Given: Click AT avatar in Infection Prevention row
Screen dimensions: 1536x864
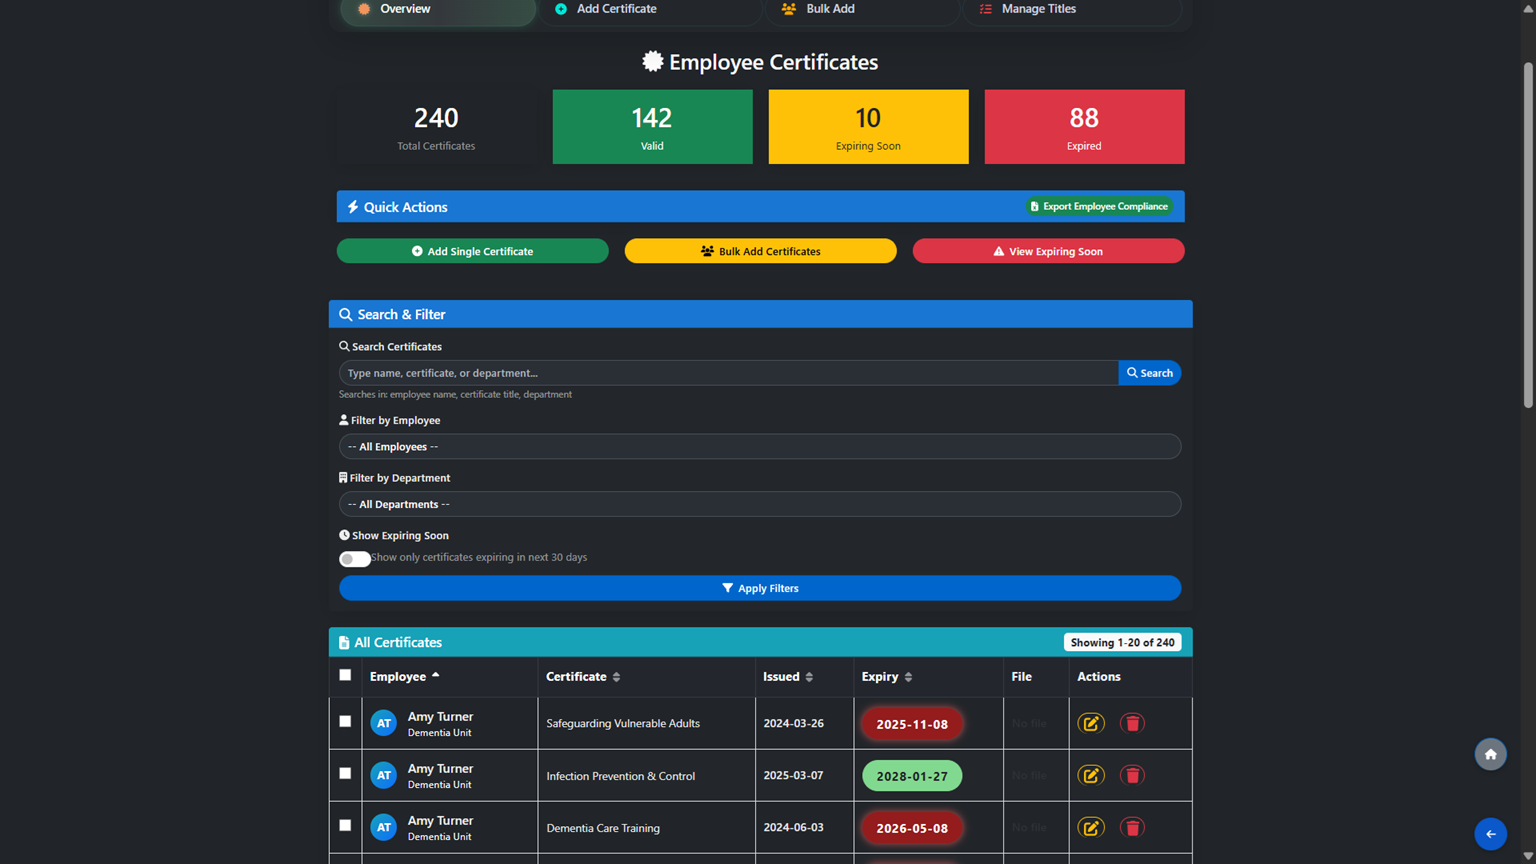Looking at the screenshot, I should [x=383, y=775].
